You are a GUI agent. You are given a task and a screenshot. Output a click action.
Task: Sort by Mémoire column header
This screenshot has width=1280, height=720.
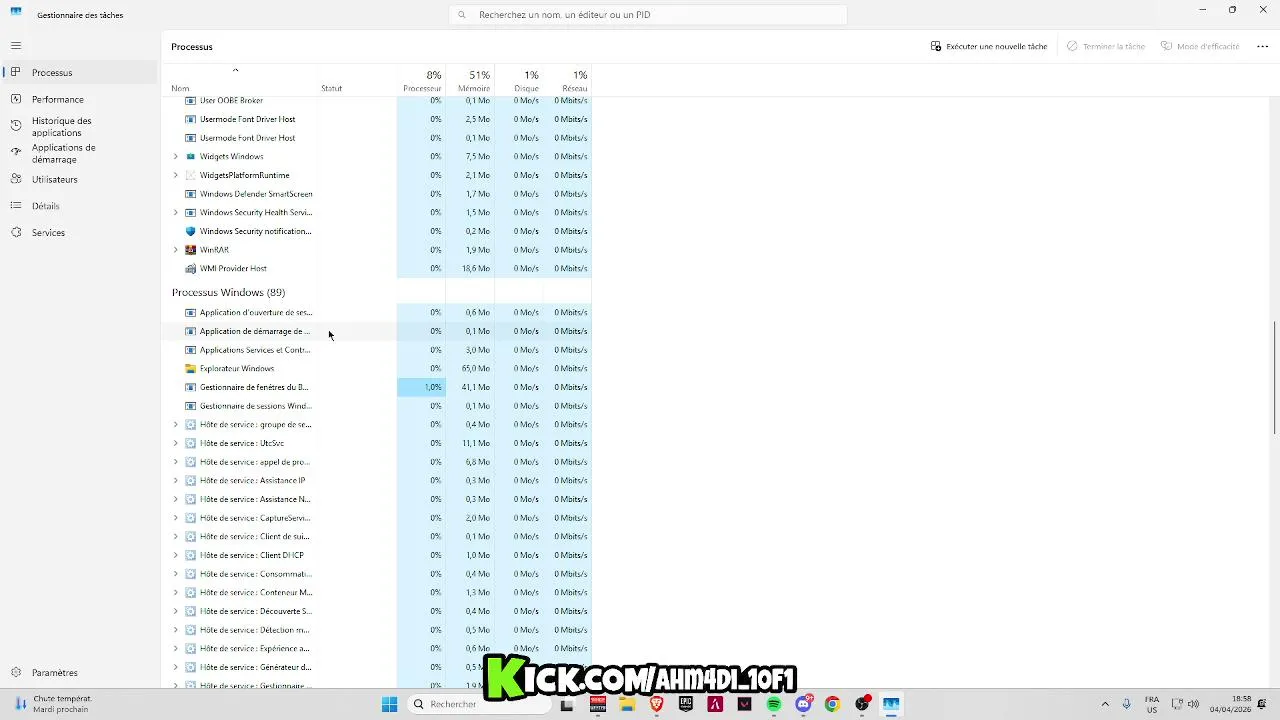469,80
